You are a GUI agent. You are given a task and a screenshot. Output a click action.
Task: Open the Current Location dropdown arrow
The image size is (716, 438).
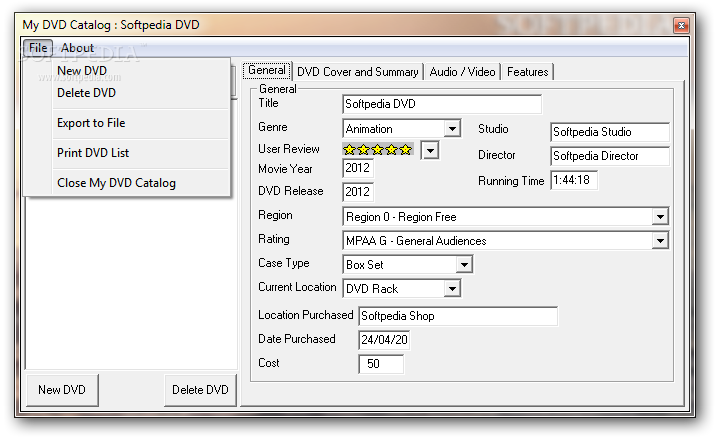point(452,289)
